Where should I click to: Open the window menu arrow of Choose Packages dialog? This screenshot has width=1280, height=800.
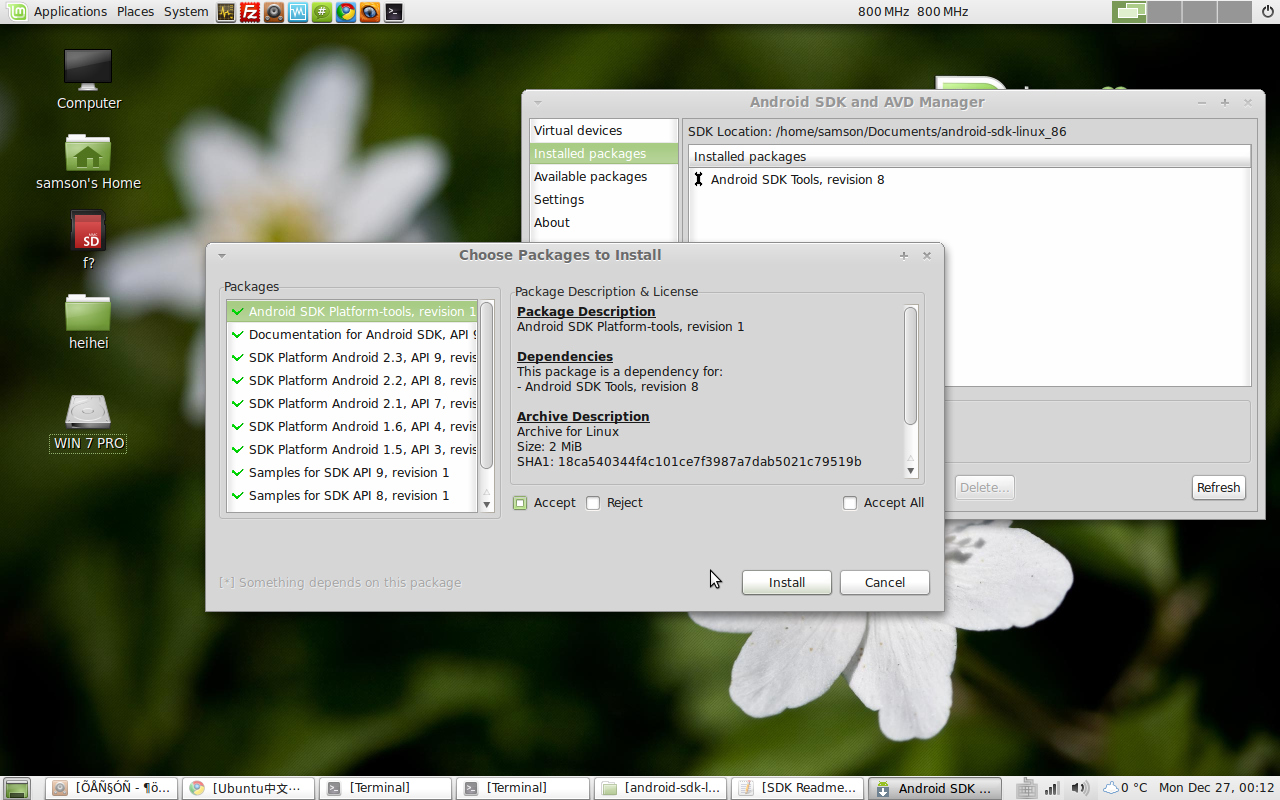coord(222,255)
